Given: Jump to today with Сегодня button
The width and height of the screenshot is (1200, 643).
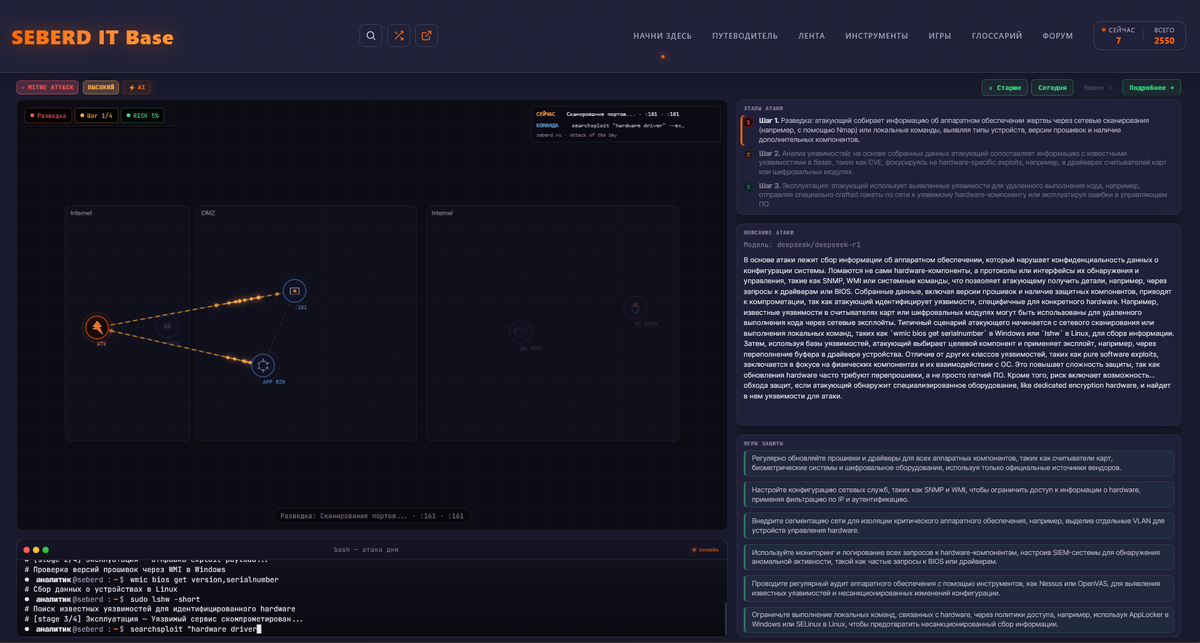Looking at the screenshot, I should [1051, 88].
